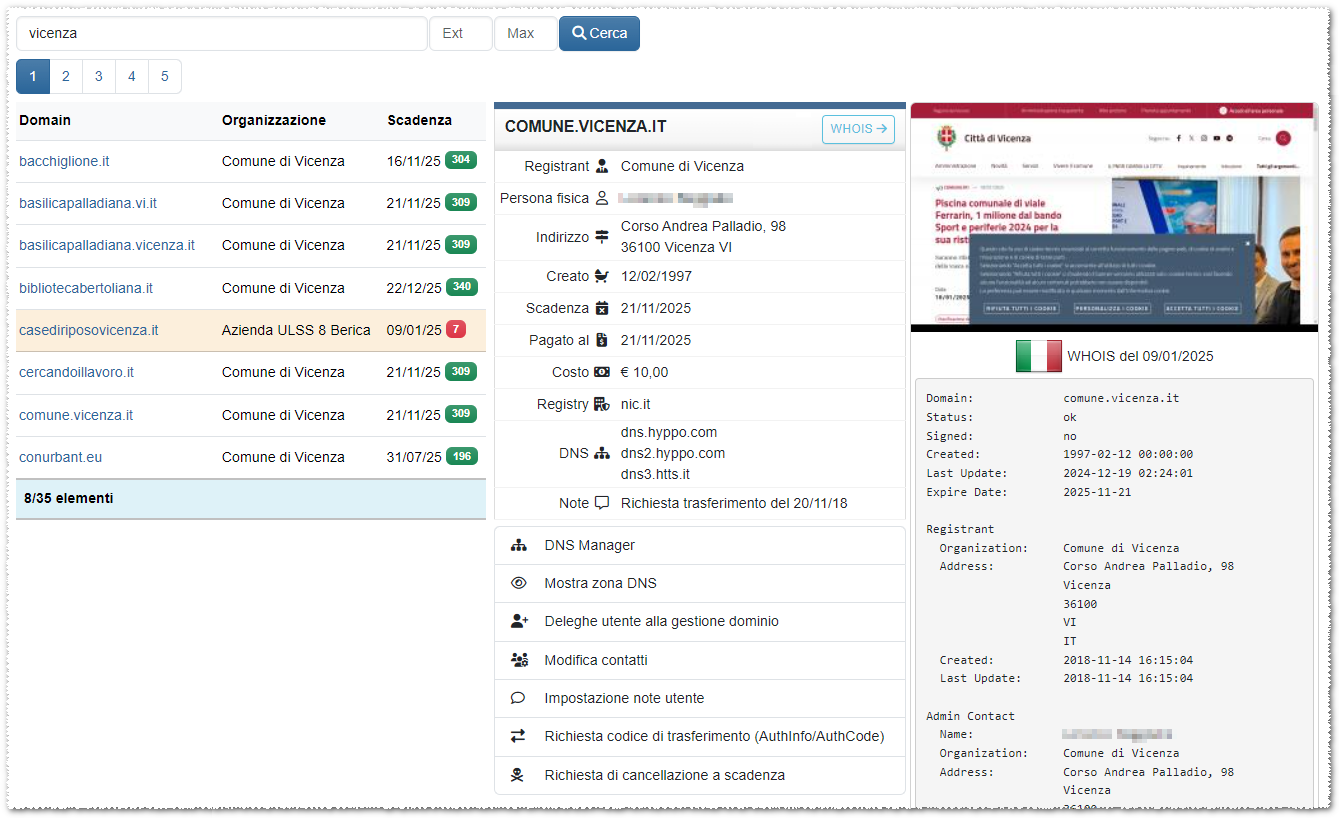Screen dimensions: 1339x818
Task: Open Deleghe utente alla gestione dominio
Action: coord(700,621)
